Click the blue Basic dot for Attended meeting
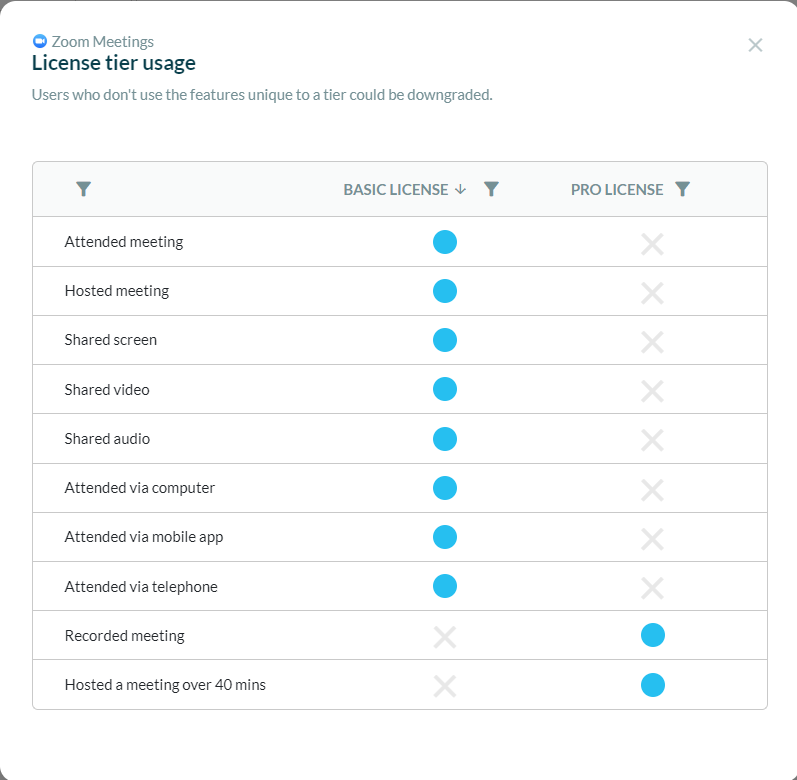This screenshot has width=797, height=780. point(445,242)
